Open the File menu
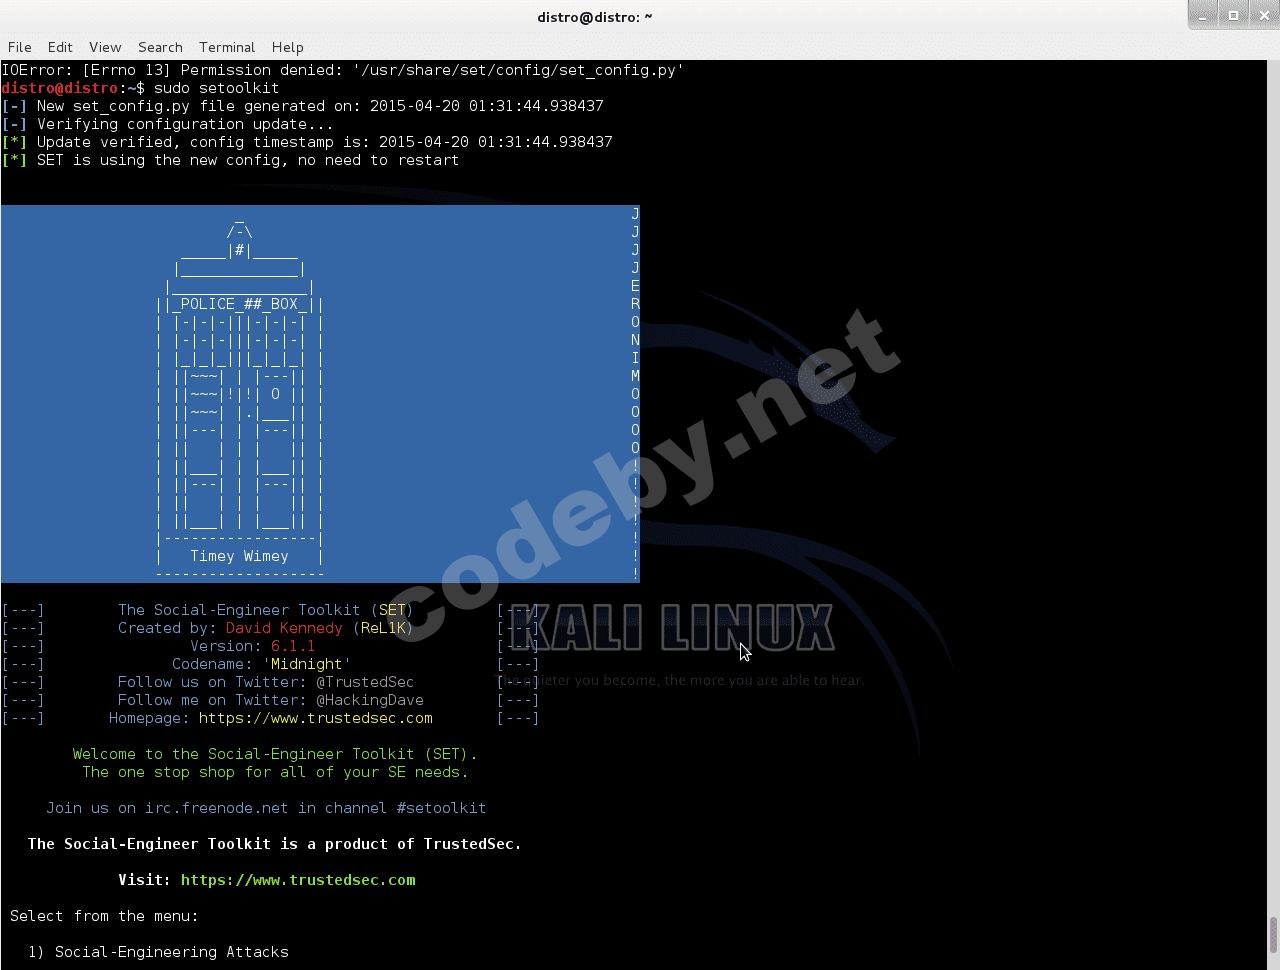The width and height of the screenshot is (1280, 970). 20,47
